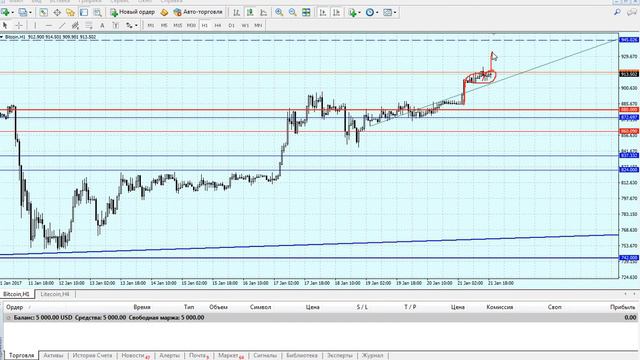The height and width of the screenshot is (360, 640).
Task: Toggle the Data Window crosshair icon
Action: [x=57, y=13]
